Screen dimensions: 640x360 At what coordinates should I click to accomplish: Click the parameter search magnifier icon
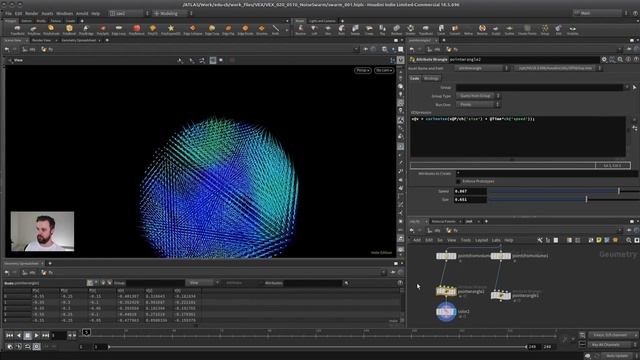(620, 60)
